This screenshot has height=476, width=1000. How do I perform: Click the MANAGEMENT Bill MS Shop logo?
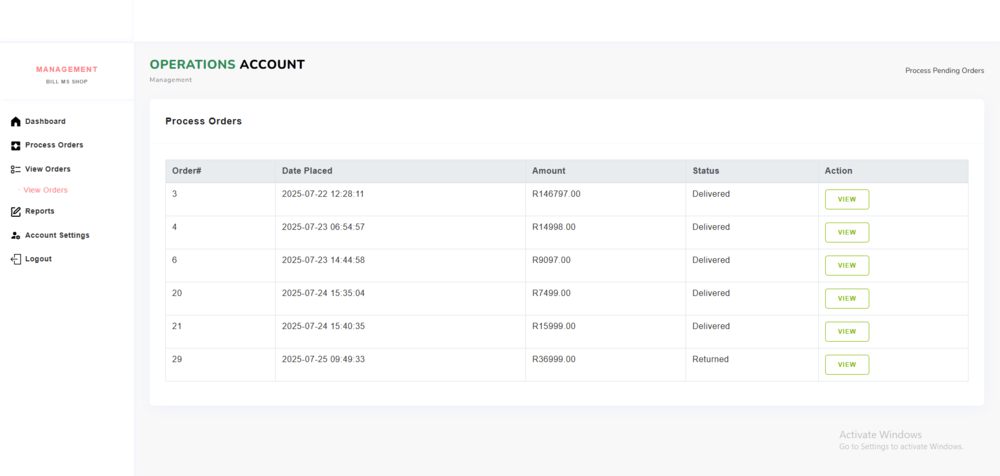(67, 74)
